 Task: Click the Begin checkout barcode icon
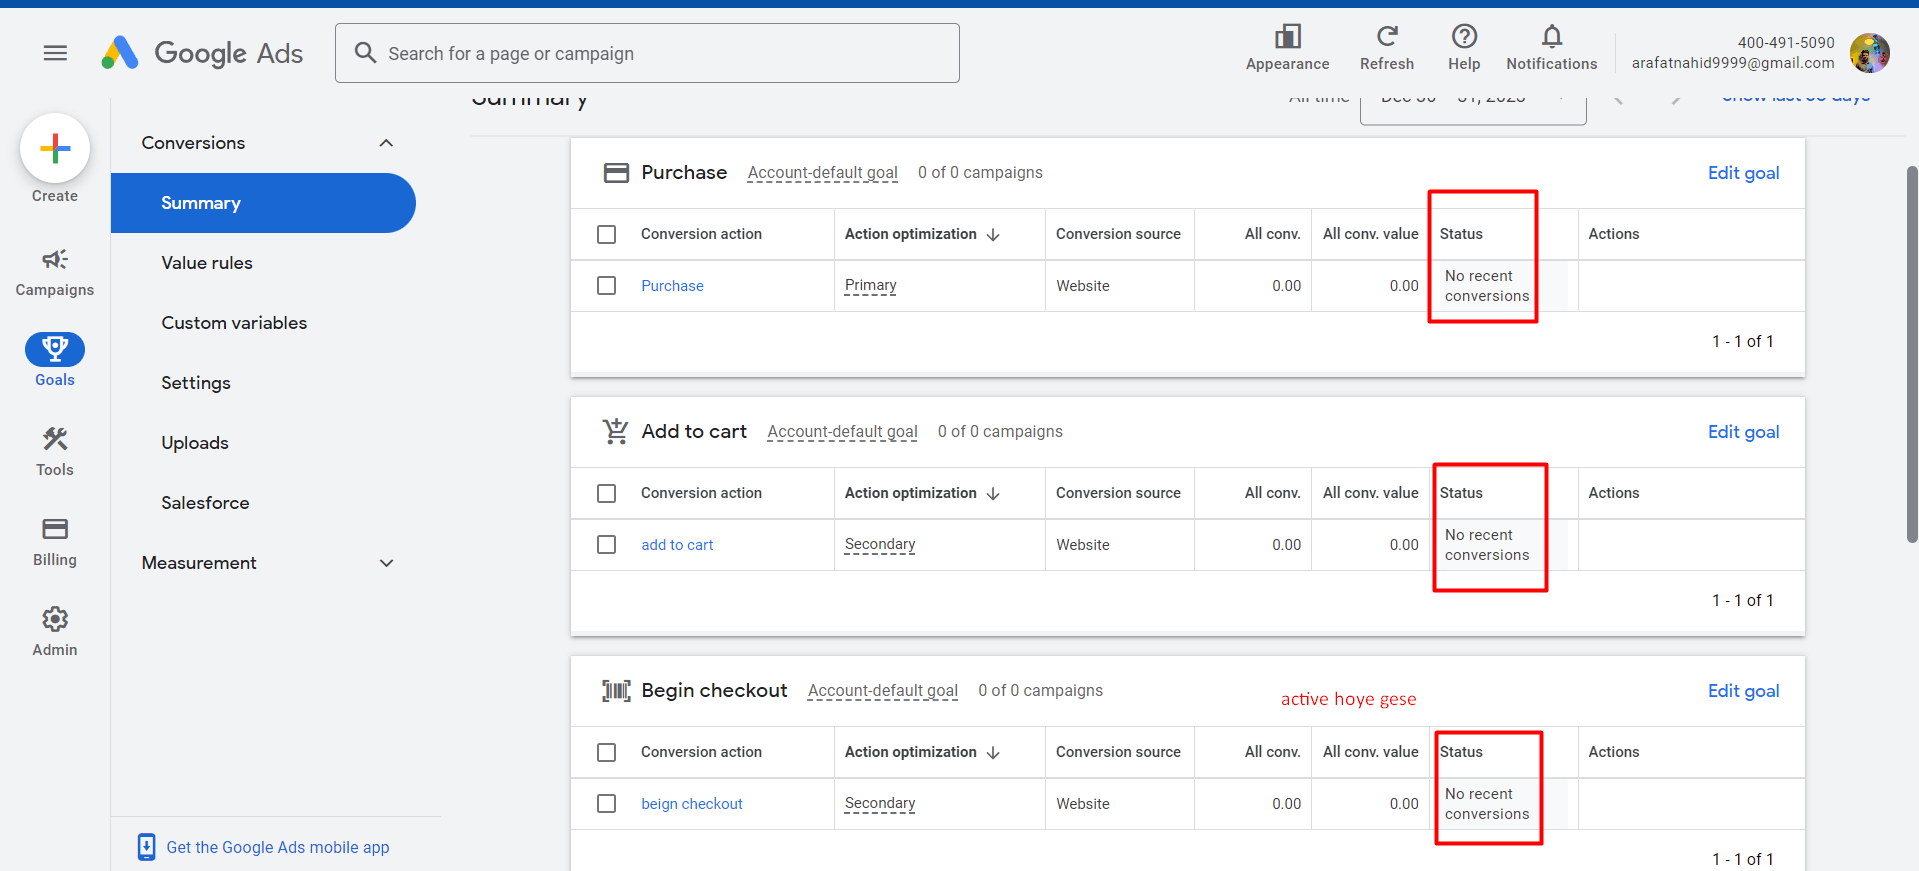coord(616,690)
